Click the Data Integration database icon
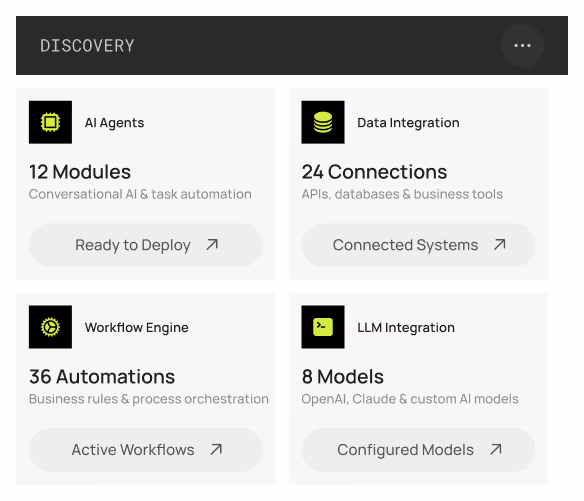 pyautogui.click(x=323, y=122)
